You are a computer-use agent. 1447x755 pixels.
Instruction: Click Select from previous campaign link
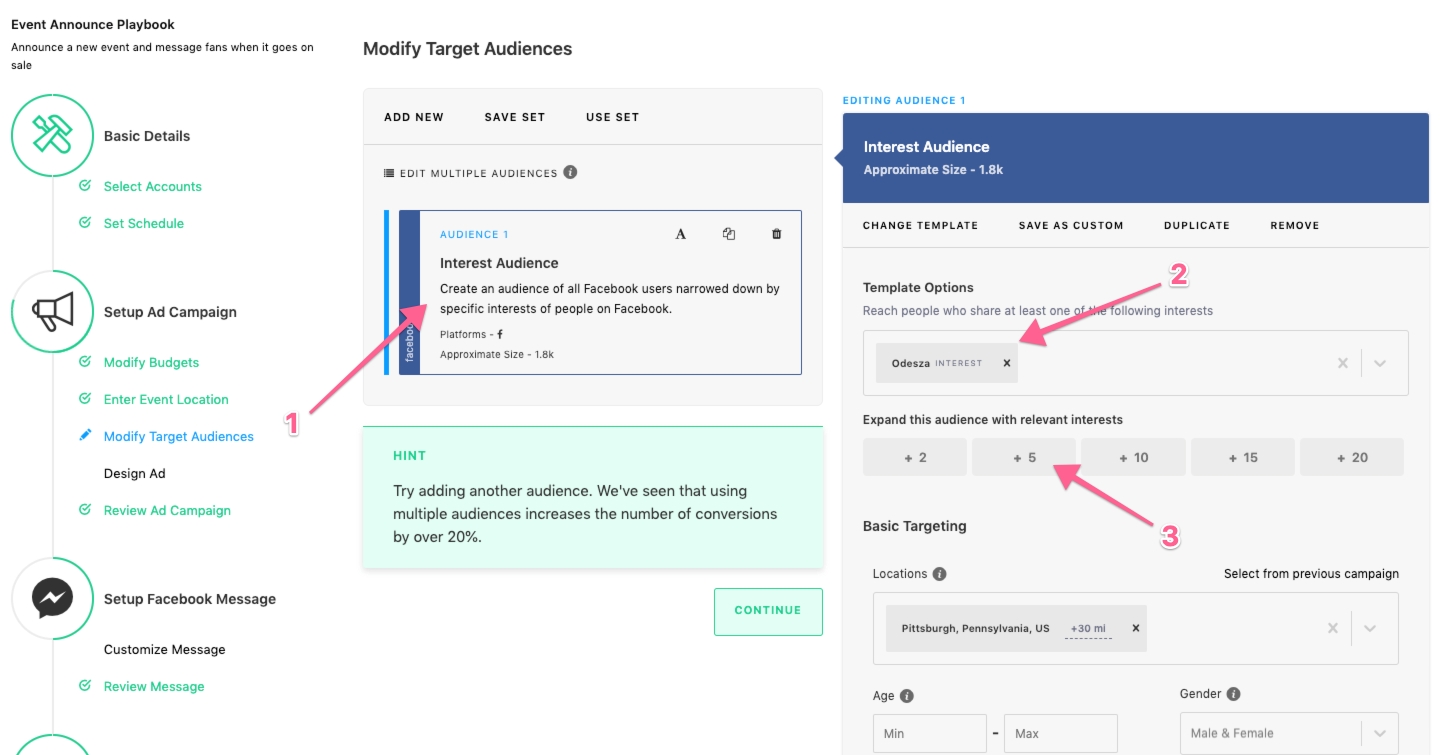(x=1311, y=574)
